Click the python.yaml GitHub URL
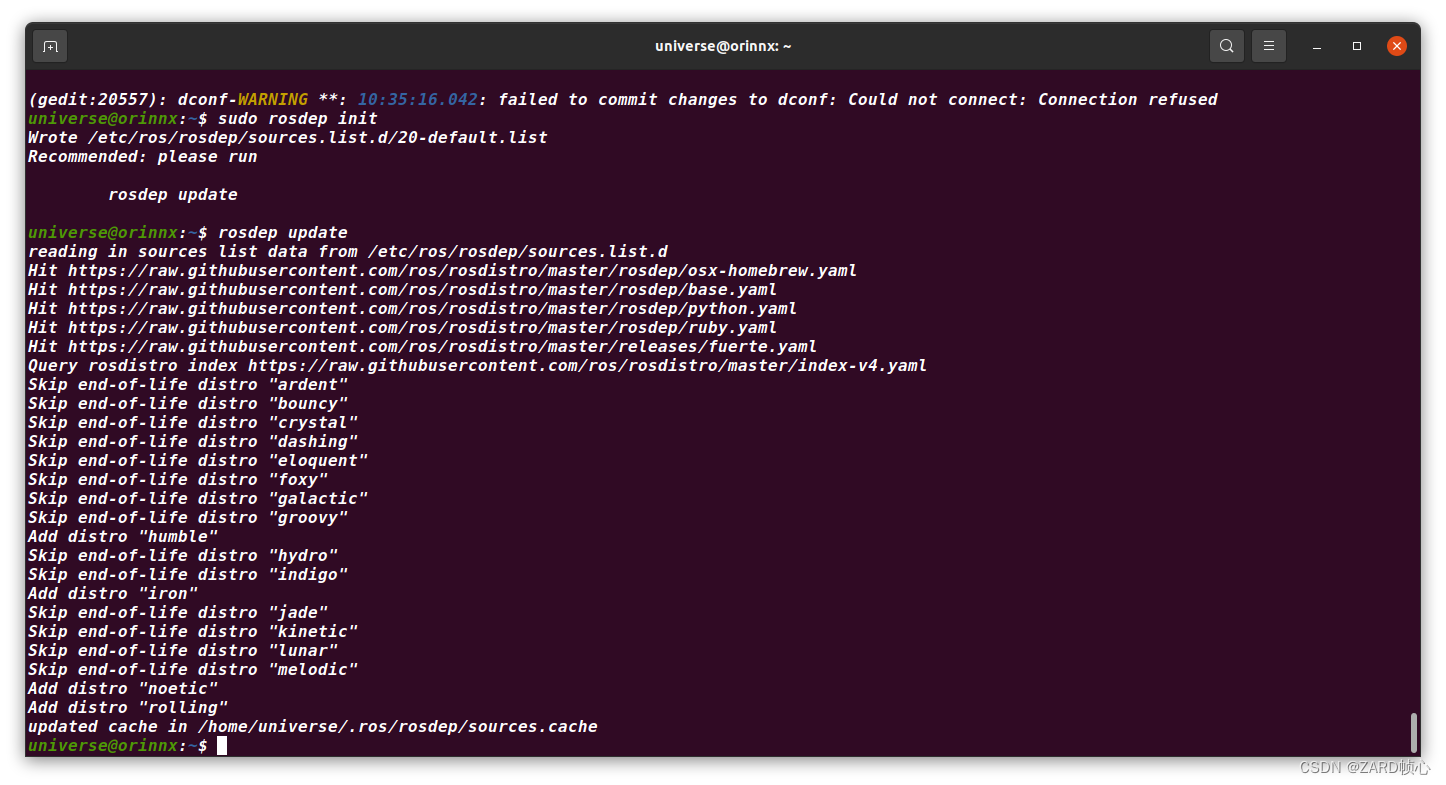Image resolution: width=1446 pixels, height=785 pixels. [432, 309]
